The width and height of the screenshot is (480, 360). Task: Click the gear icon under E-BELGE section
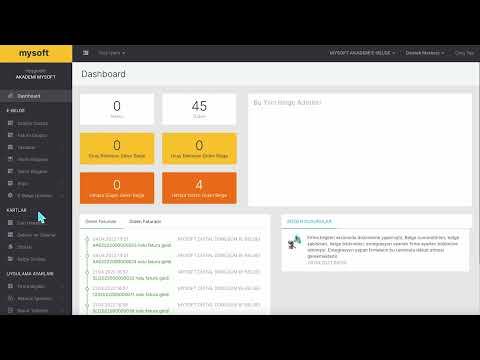[x=11, y=195]
